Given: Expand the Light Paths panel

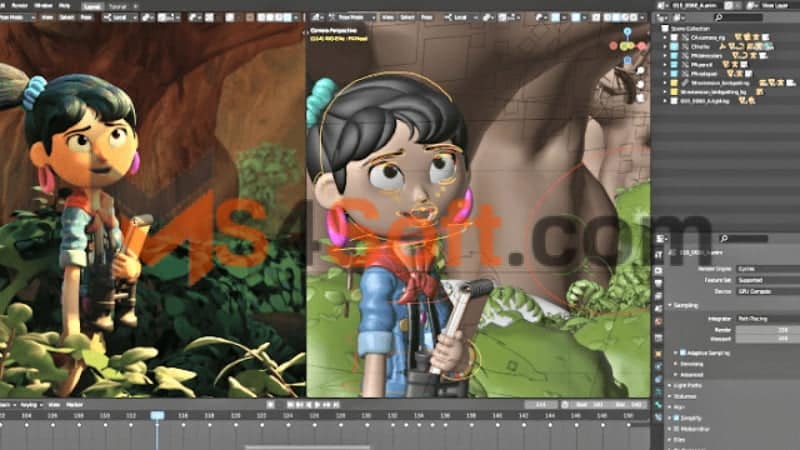Looking at the screenshot, I should coord(670,385).
